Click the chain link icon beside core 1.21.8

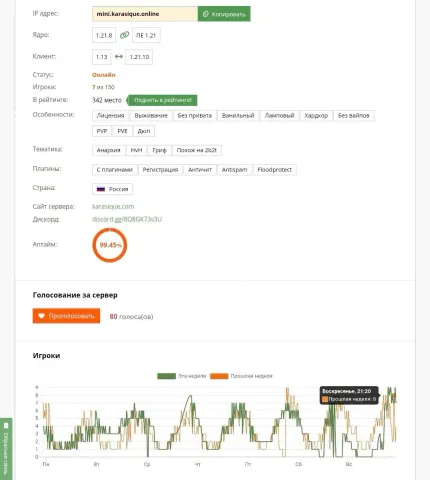tap(124, 35)
